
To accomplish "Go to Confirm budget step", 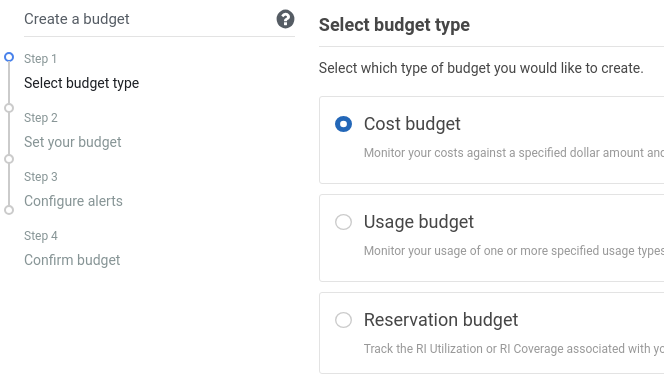I will click(x=72, y=260).
